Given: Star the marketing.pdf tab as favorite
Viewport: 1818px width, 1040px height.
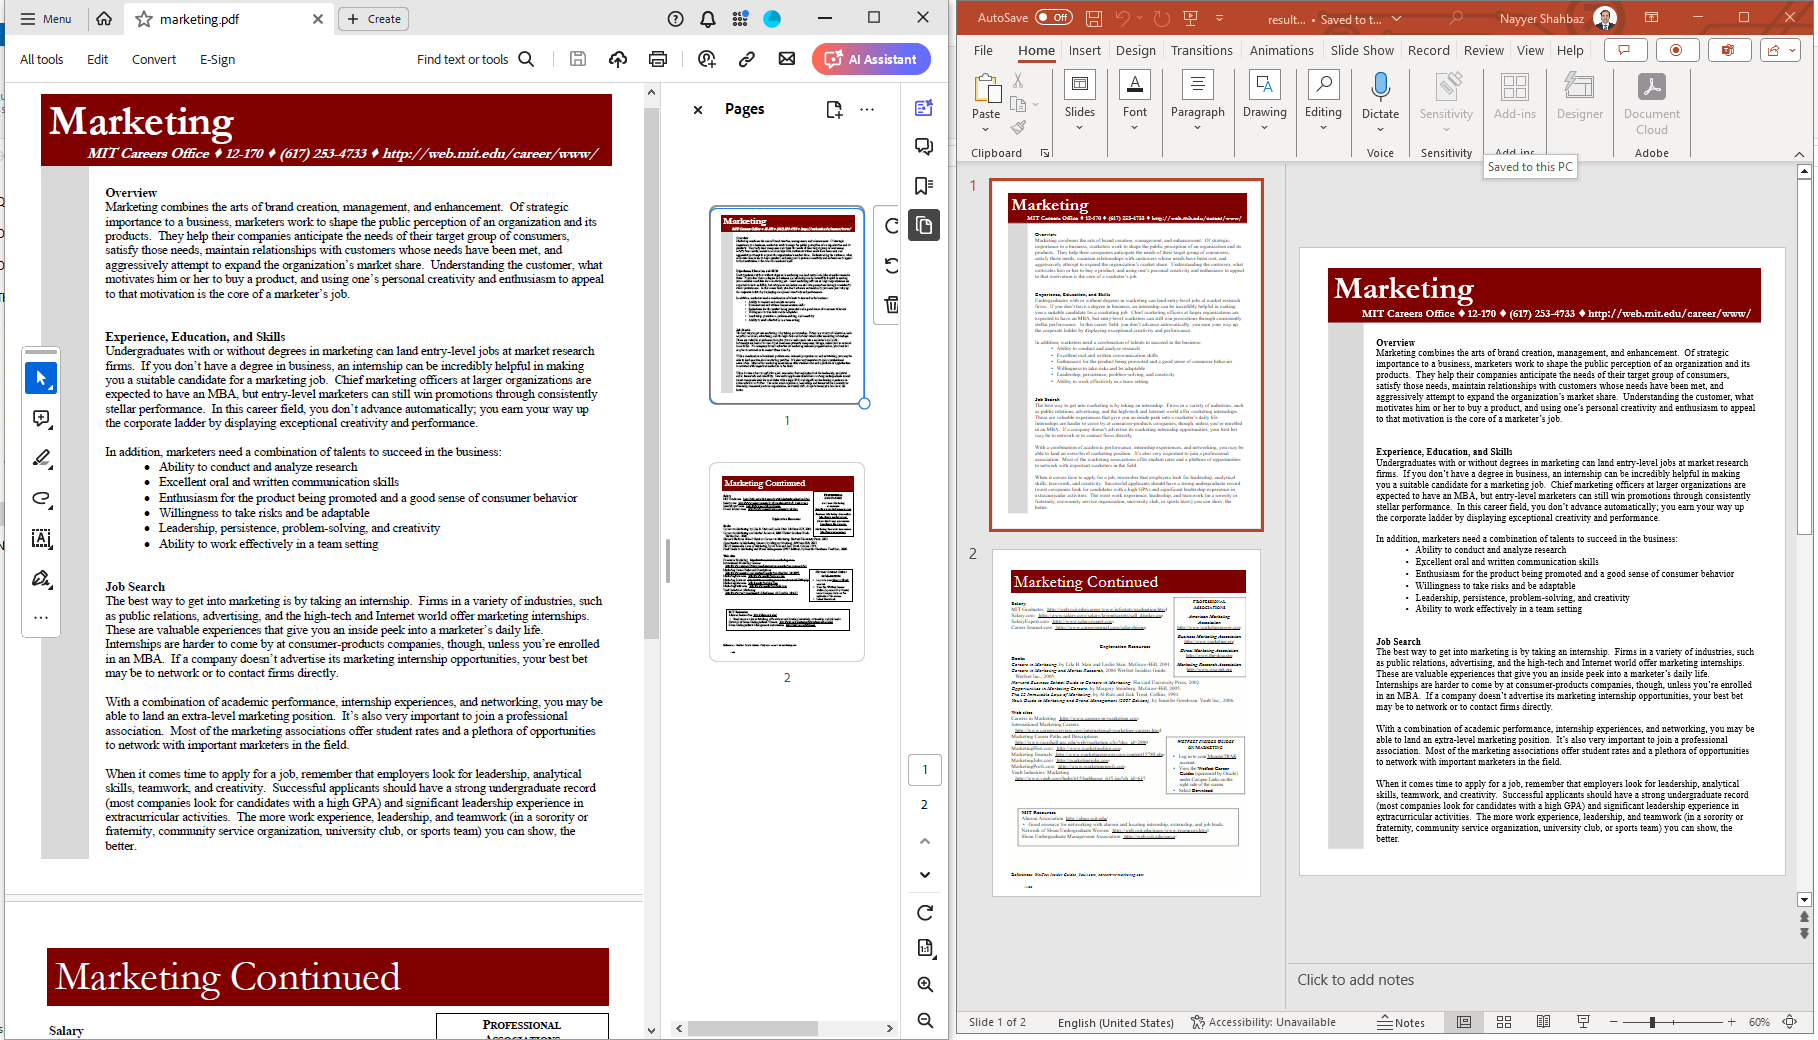Looking at the screenshot, I should click(x=144, y=19).
